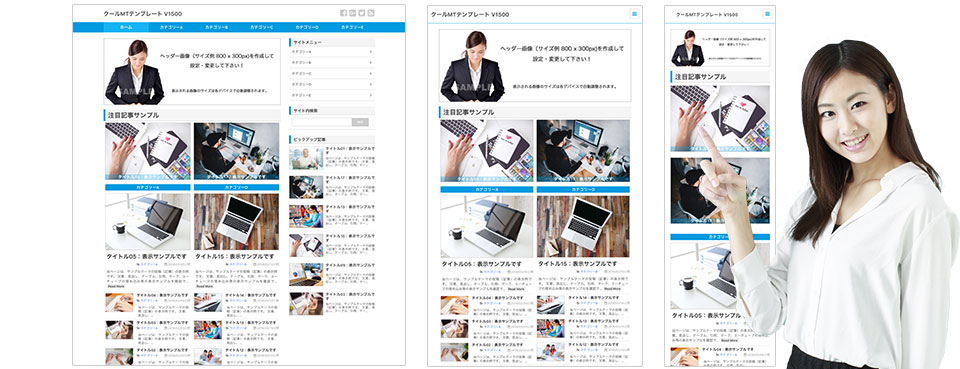
Task: Expand last category arrow in サイトメニュー sidebar
Action: [371, 95]
